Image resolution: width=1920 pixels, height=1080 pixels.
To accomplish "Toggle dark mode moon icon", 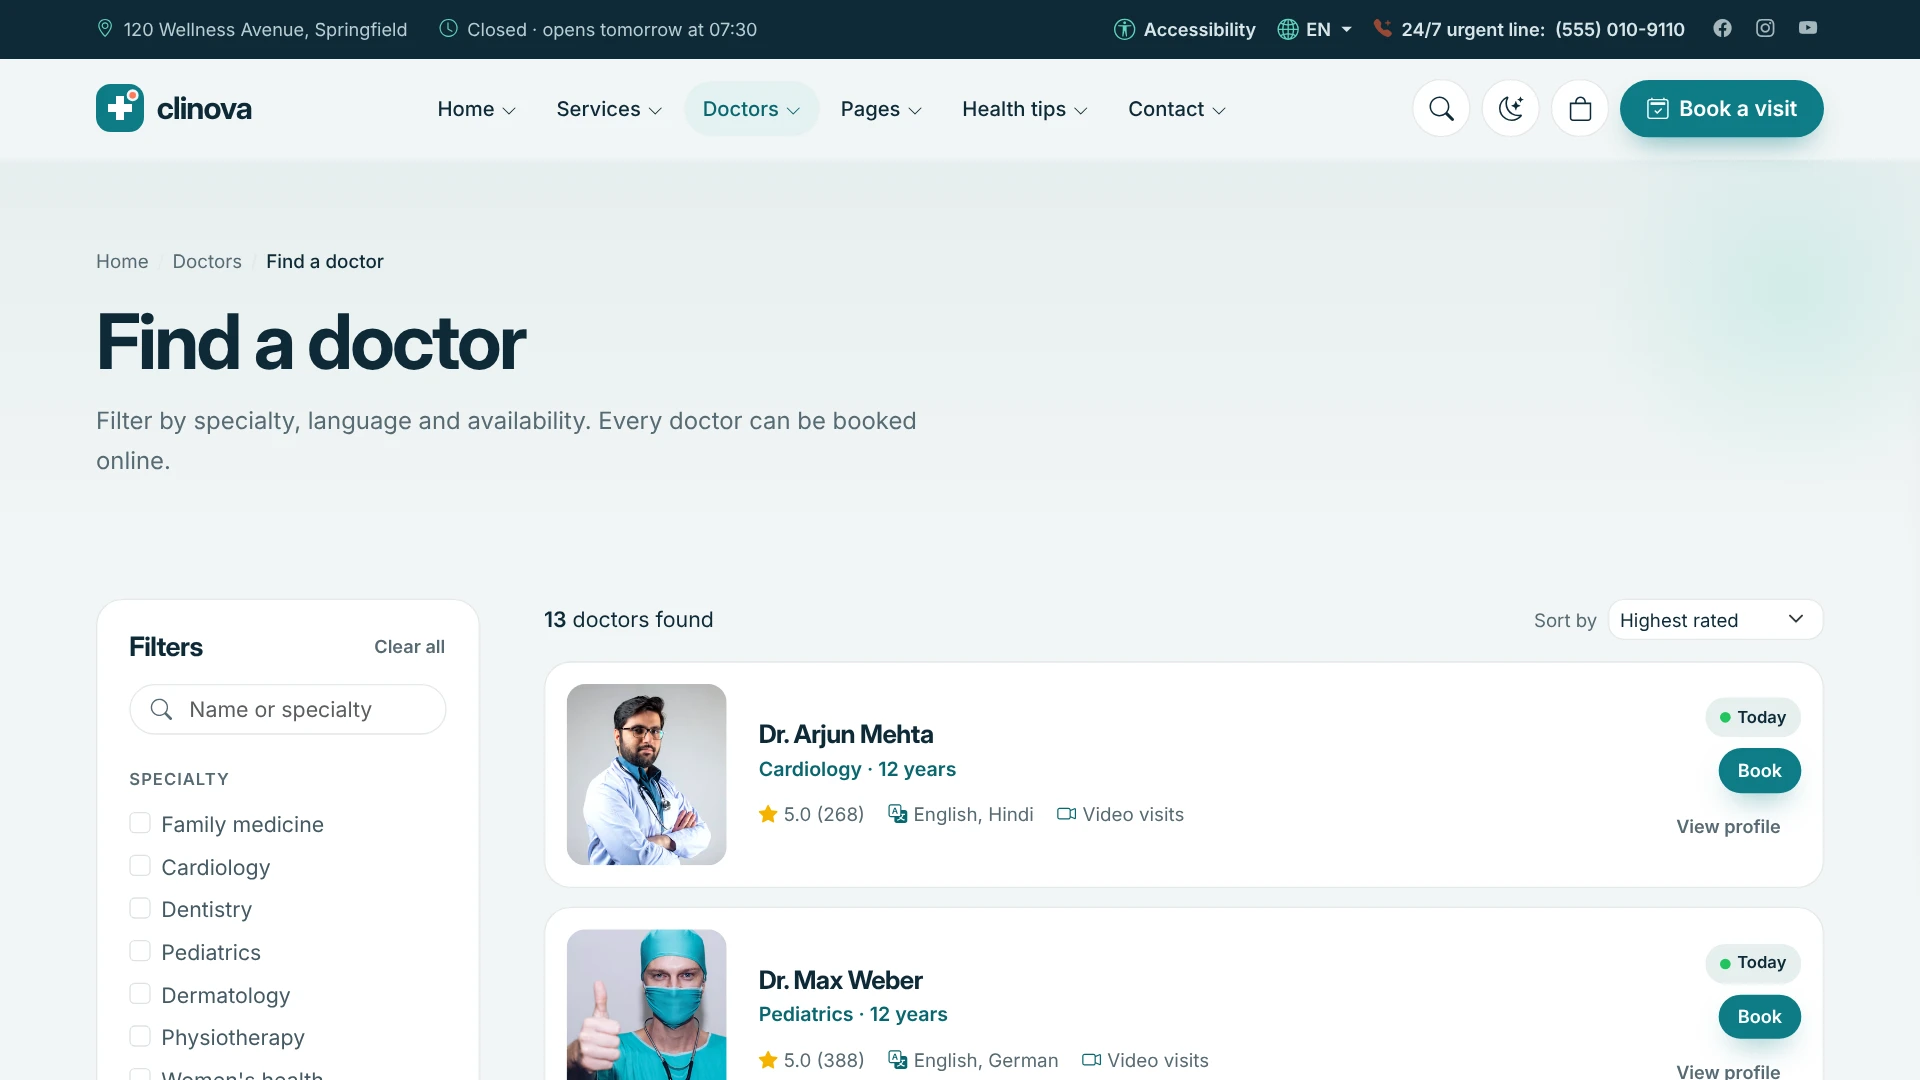I will [1510, 108].
